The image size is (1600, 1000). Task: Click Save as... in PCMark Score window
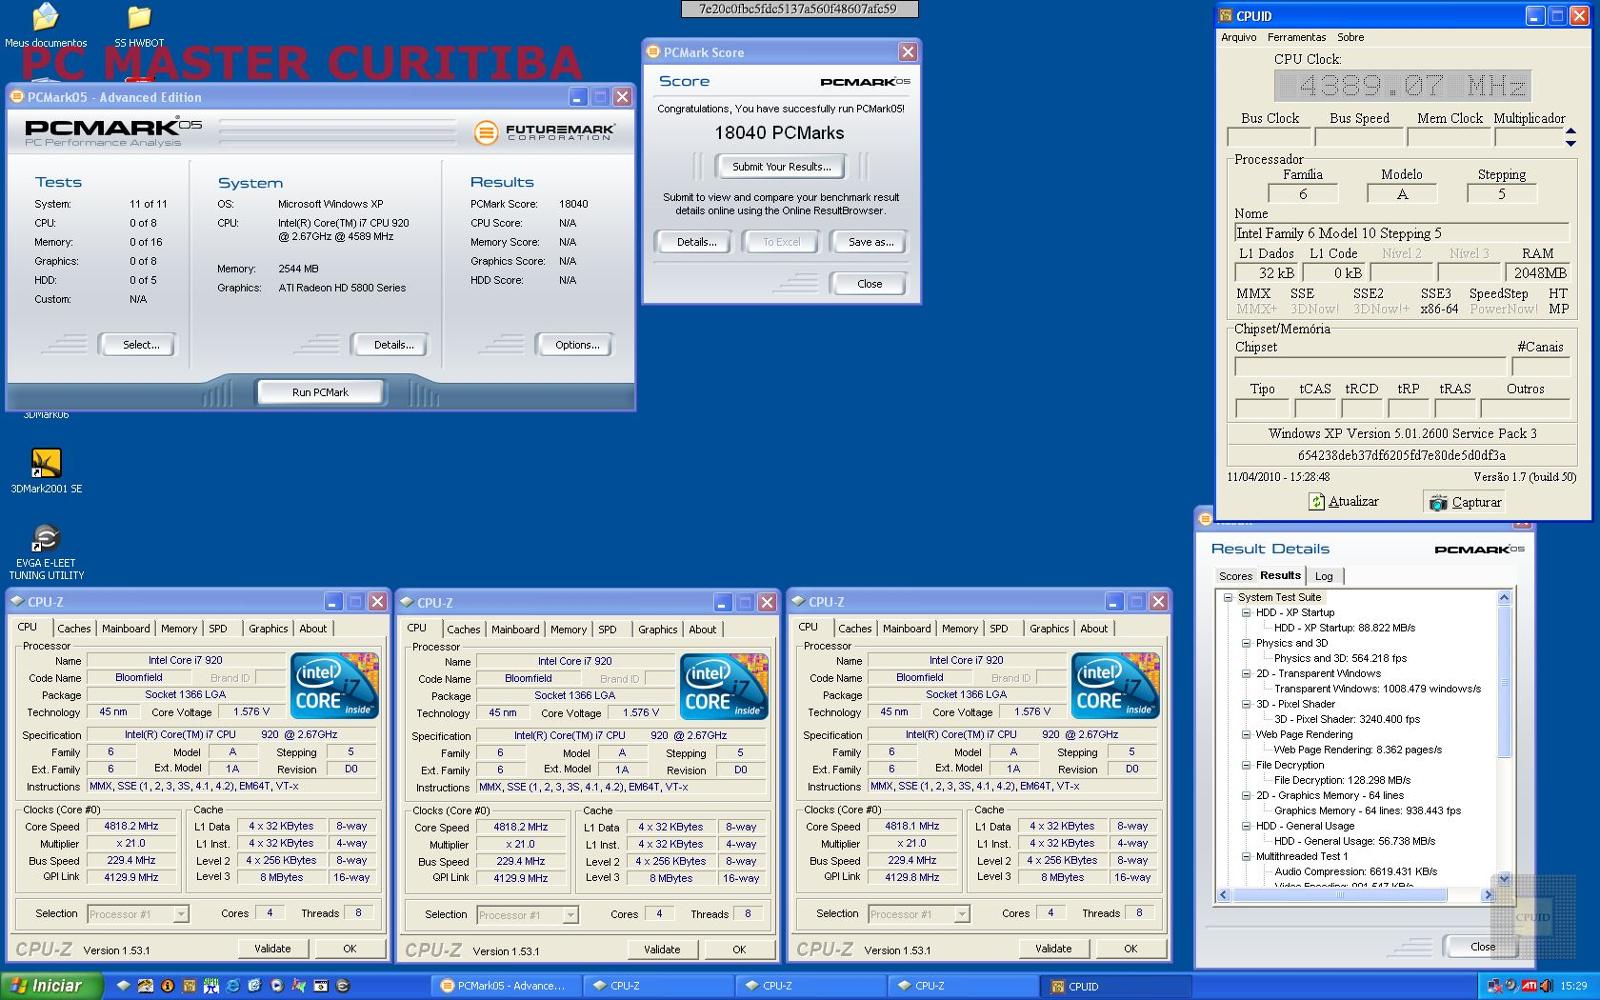(869, 242)
